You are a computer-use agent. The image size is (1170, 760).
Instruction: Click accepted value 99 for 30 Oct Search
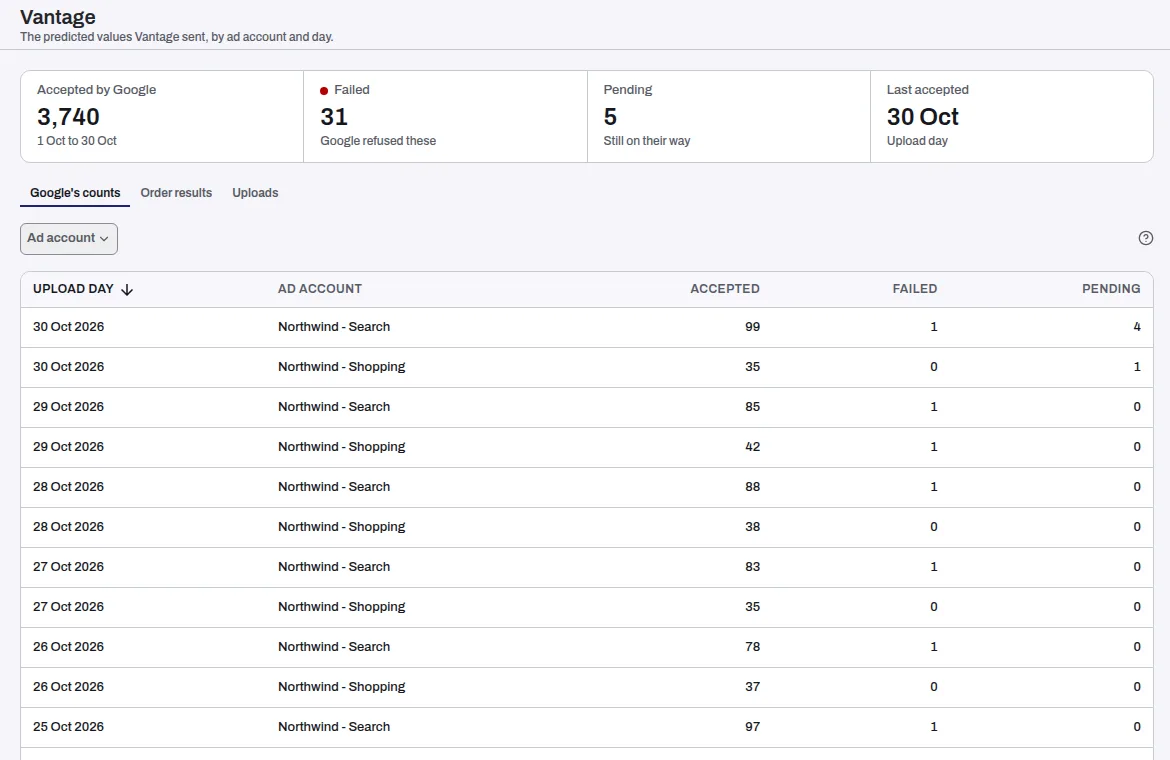point(752,327)
